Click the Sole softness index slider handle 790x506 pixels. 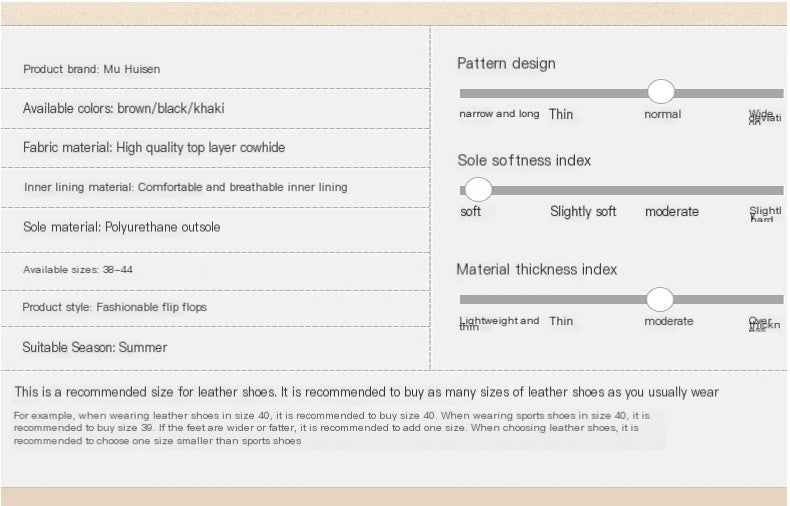(479, 189)
